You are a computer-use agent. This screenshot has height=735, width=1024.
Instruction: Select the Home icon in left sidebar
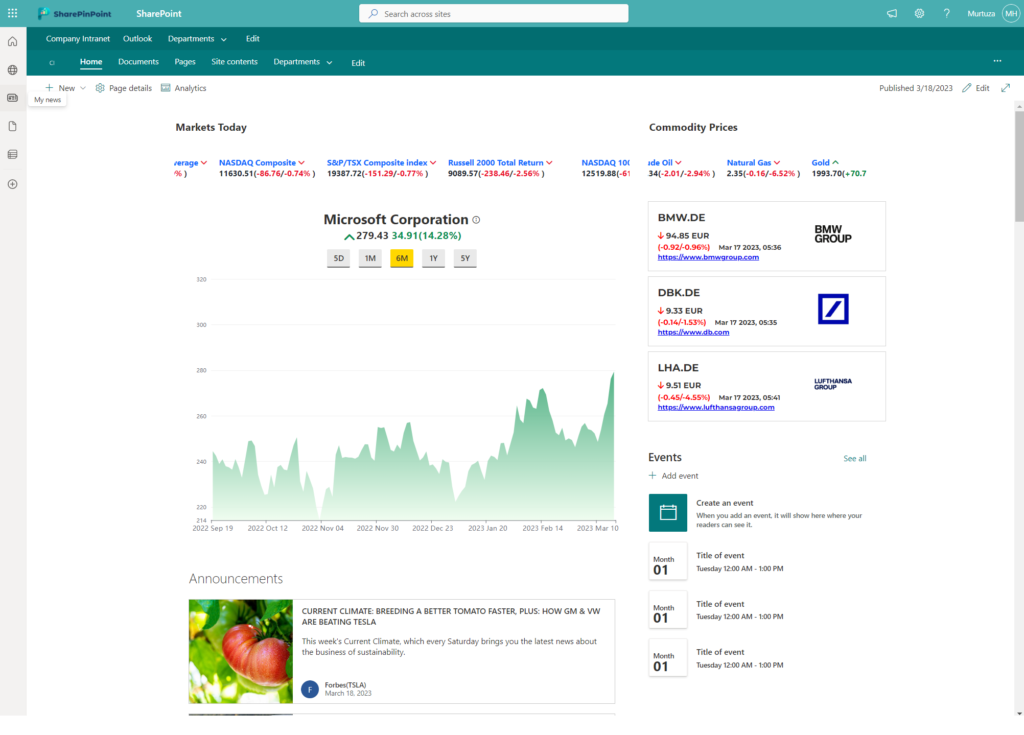(12, 40)
